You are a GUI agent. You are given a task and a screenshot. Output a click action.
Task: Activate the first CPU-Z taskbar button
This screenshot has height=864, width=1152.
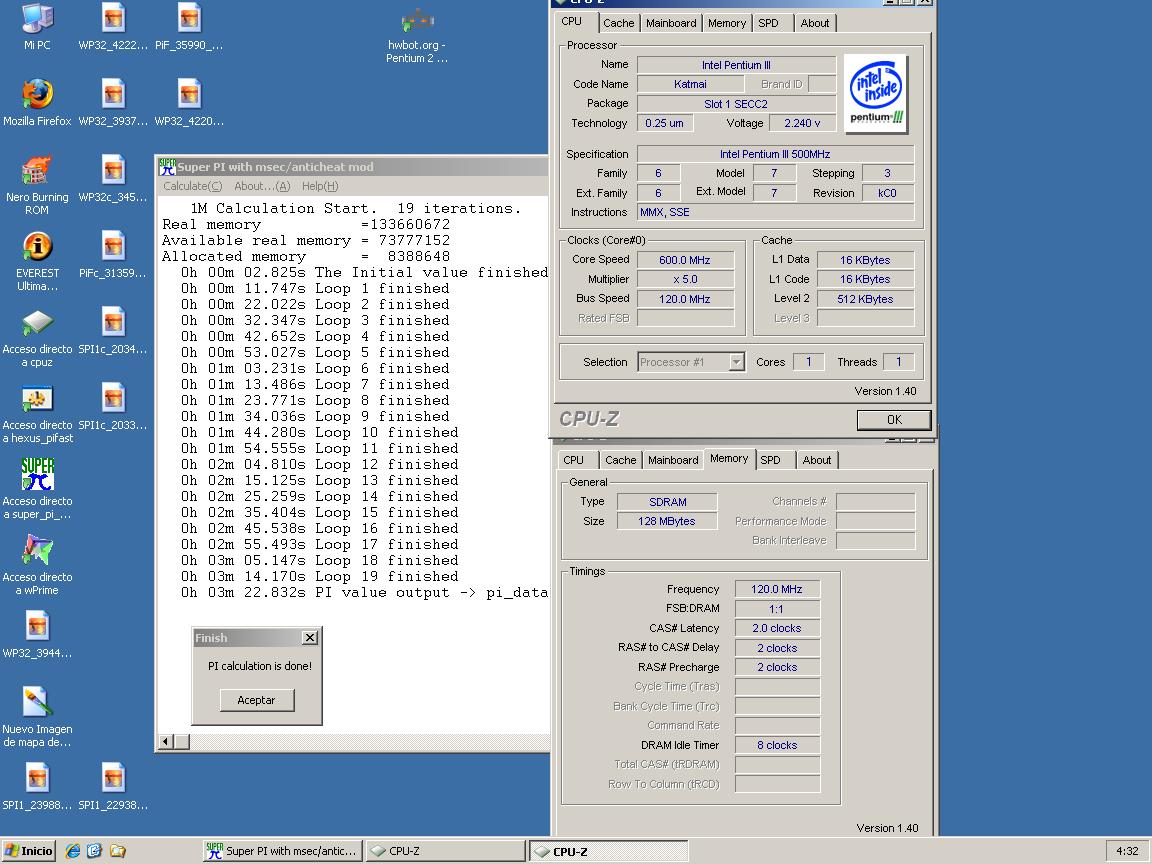[445, 851]
